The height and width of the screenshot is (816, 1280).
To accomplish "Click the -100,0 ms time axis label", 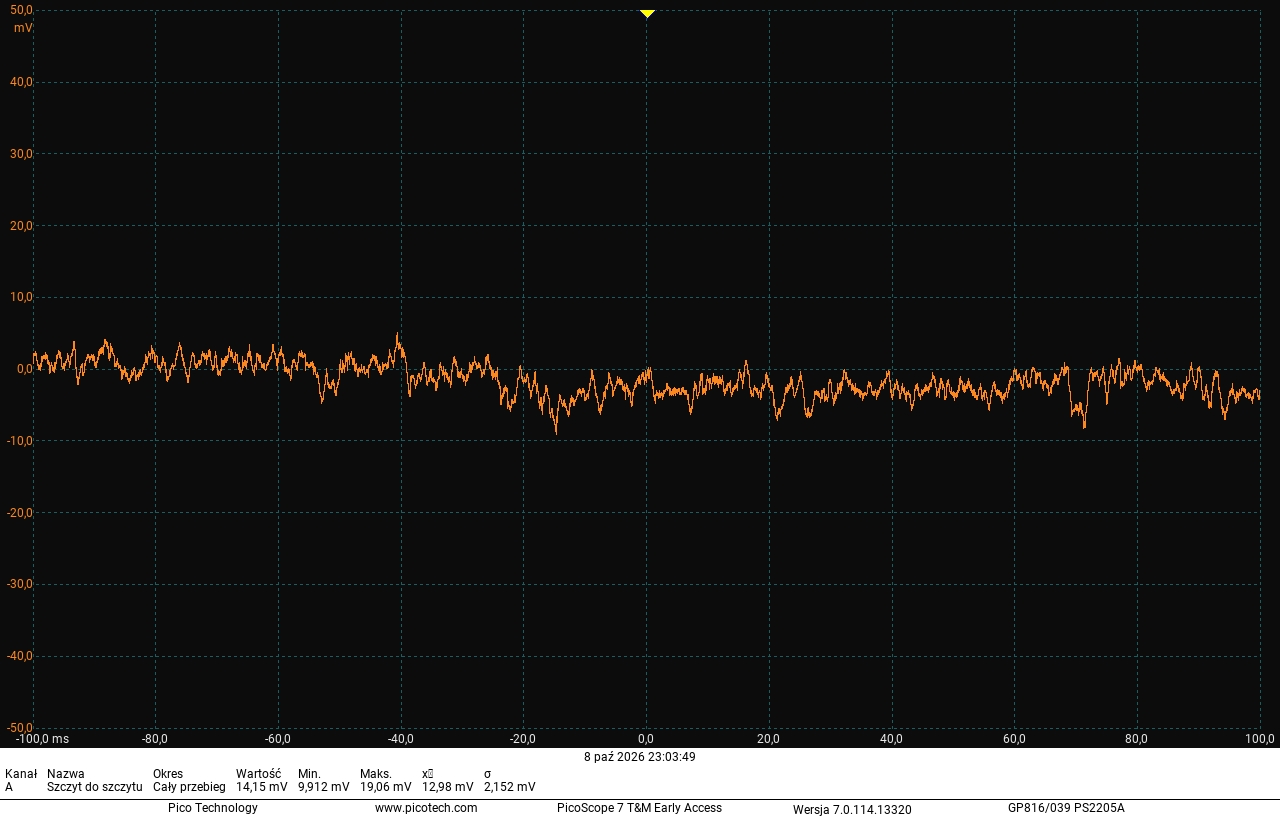I will pyautogui.click(x=43, y=740).
